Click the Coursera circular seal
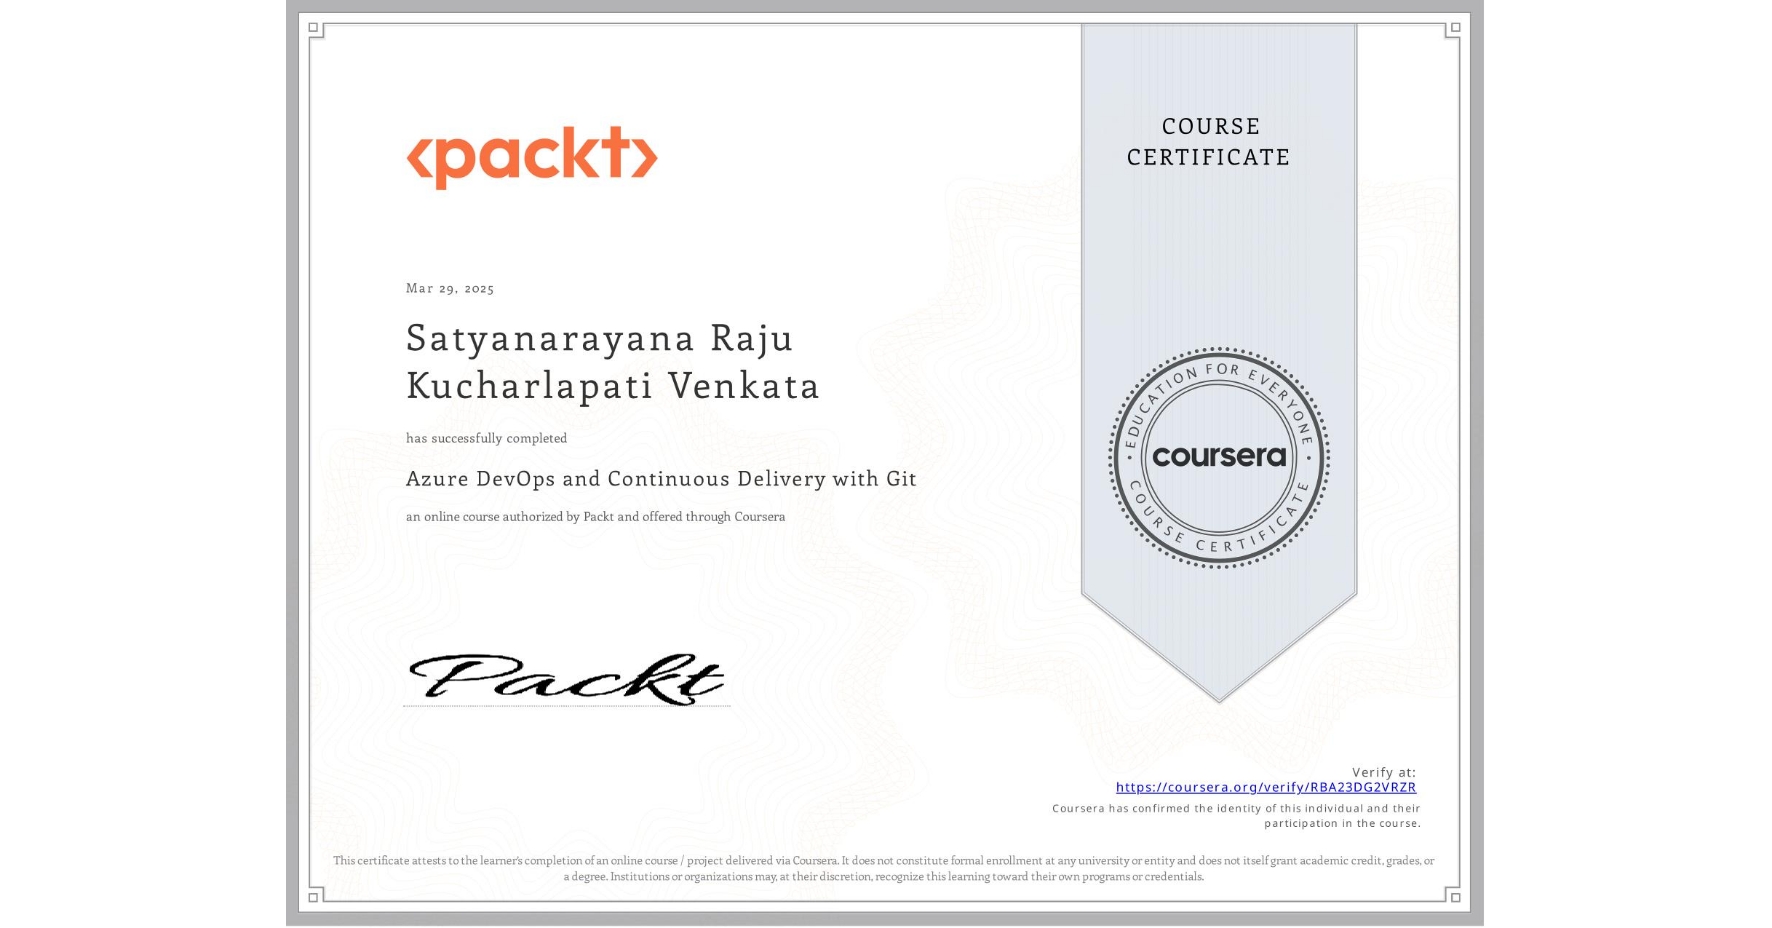This screenshot has width=1772, height=928. tap(1218, 458)
